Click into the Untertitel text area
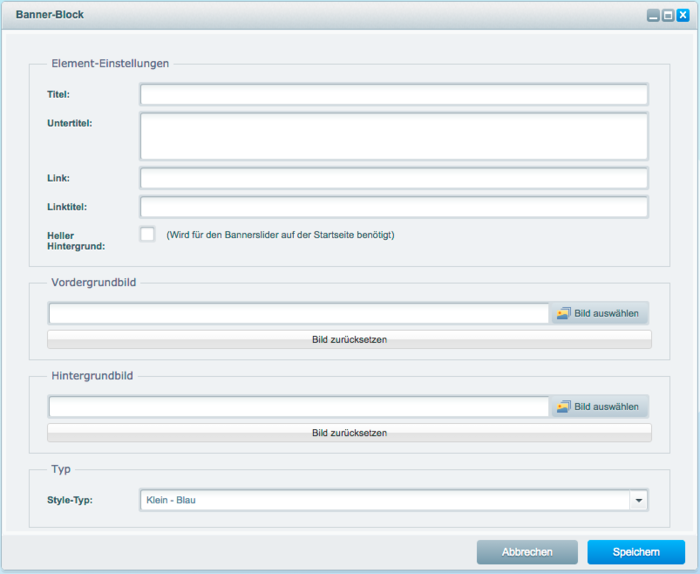Viewport: 700px width, 574px height. point(394,136)
